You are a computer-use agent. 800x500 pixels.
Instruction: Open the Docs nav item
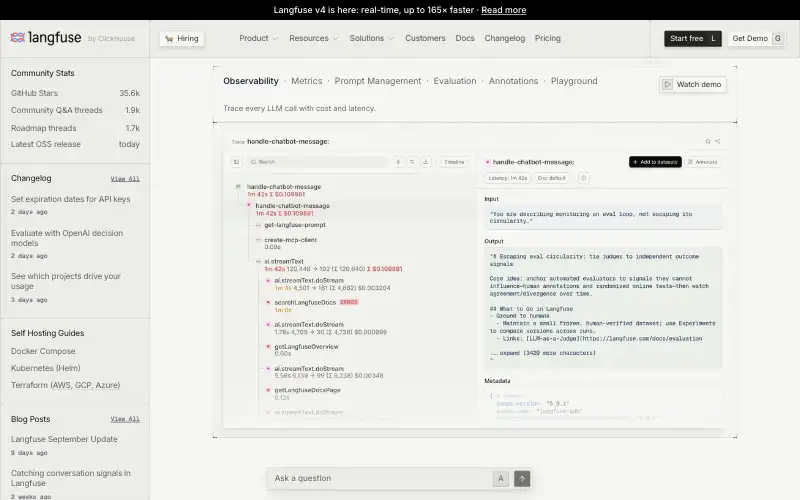coord(465,38)
